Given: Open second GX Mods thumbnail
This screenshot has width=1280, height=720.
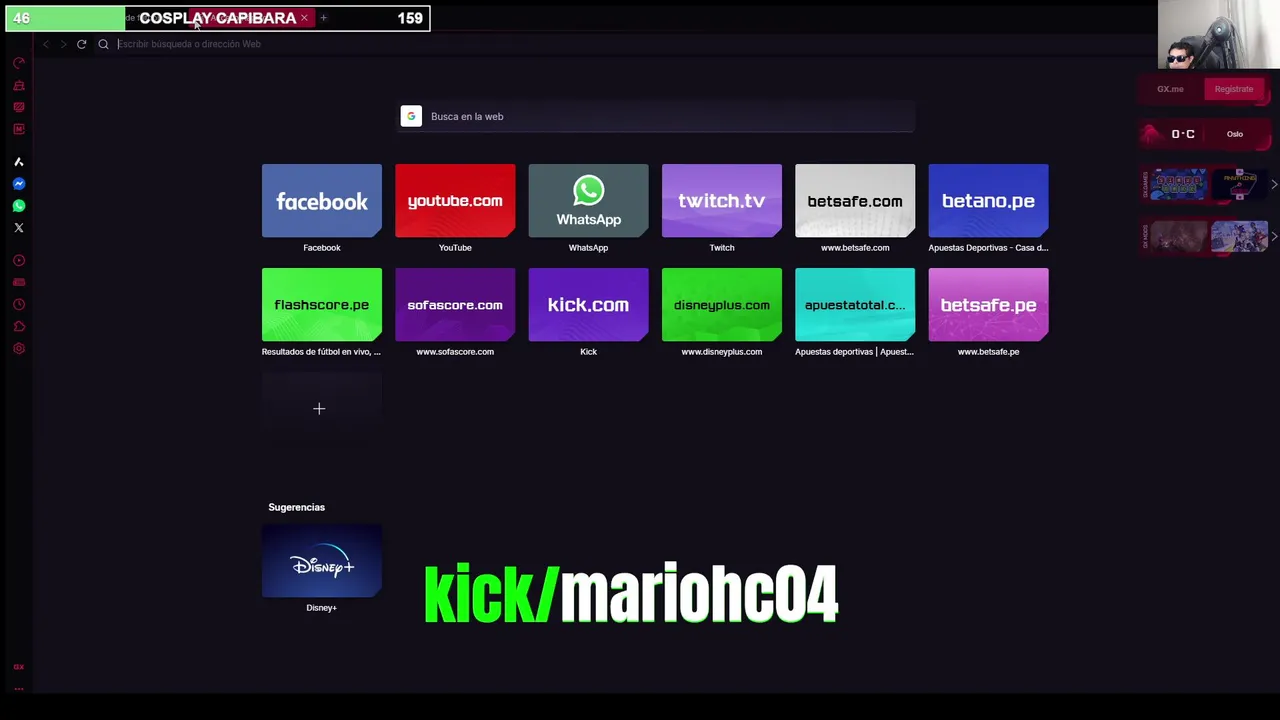Looking at the screenshot, I should point(1239,237).
